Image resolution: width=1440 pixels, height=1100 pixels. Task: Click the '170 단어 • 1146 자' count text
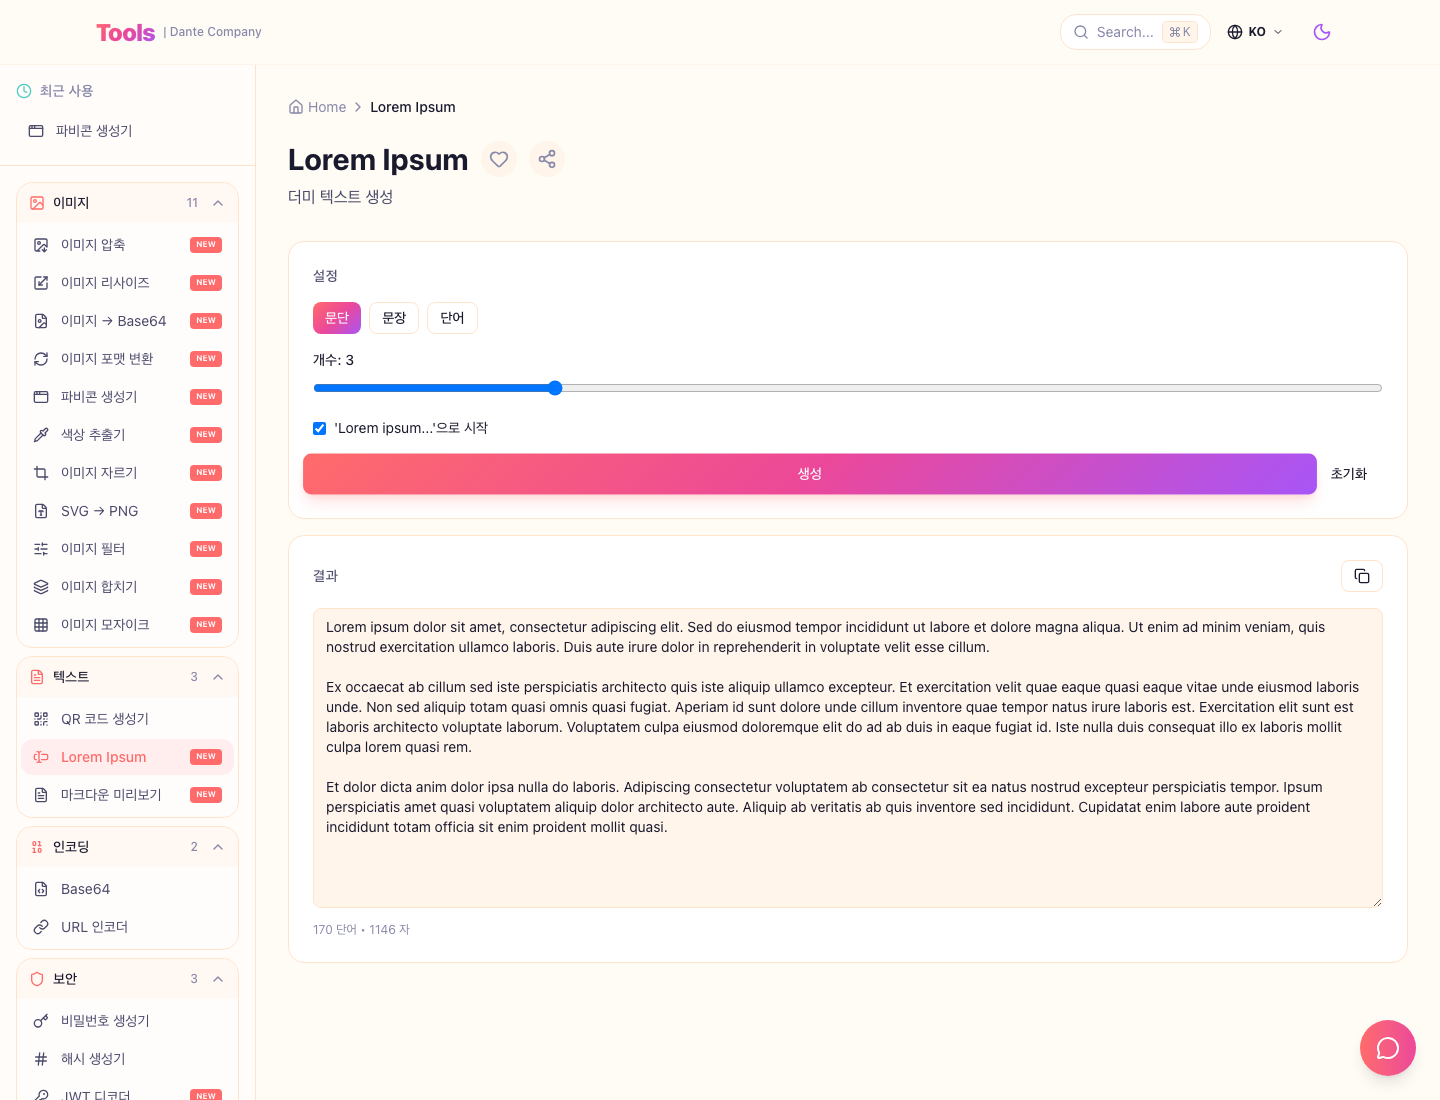click(361, 930)
